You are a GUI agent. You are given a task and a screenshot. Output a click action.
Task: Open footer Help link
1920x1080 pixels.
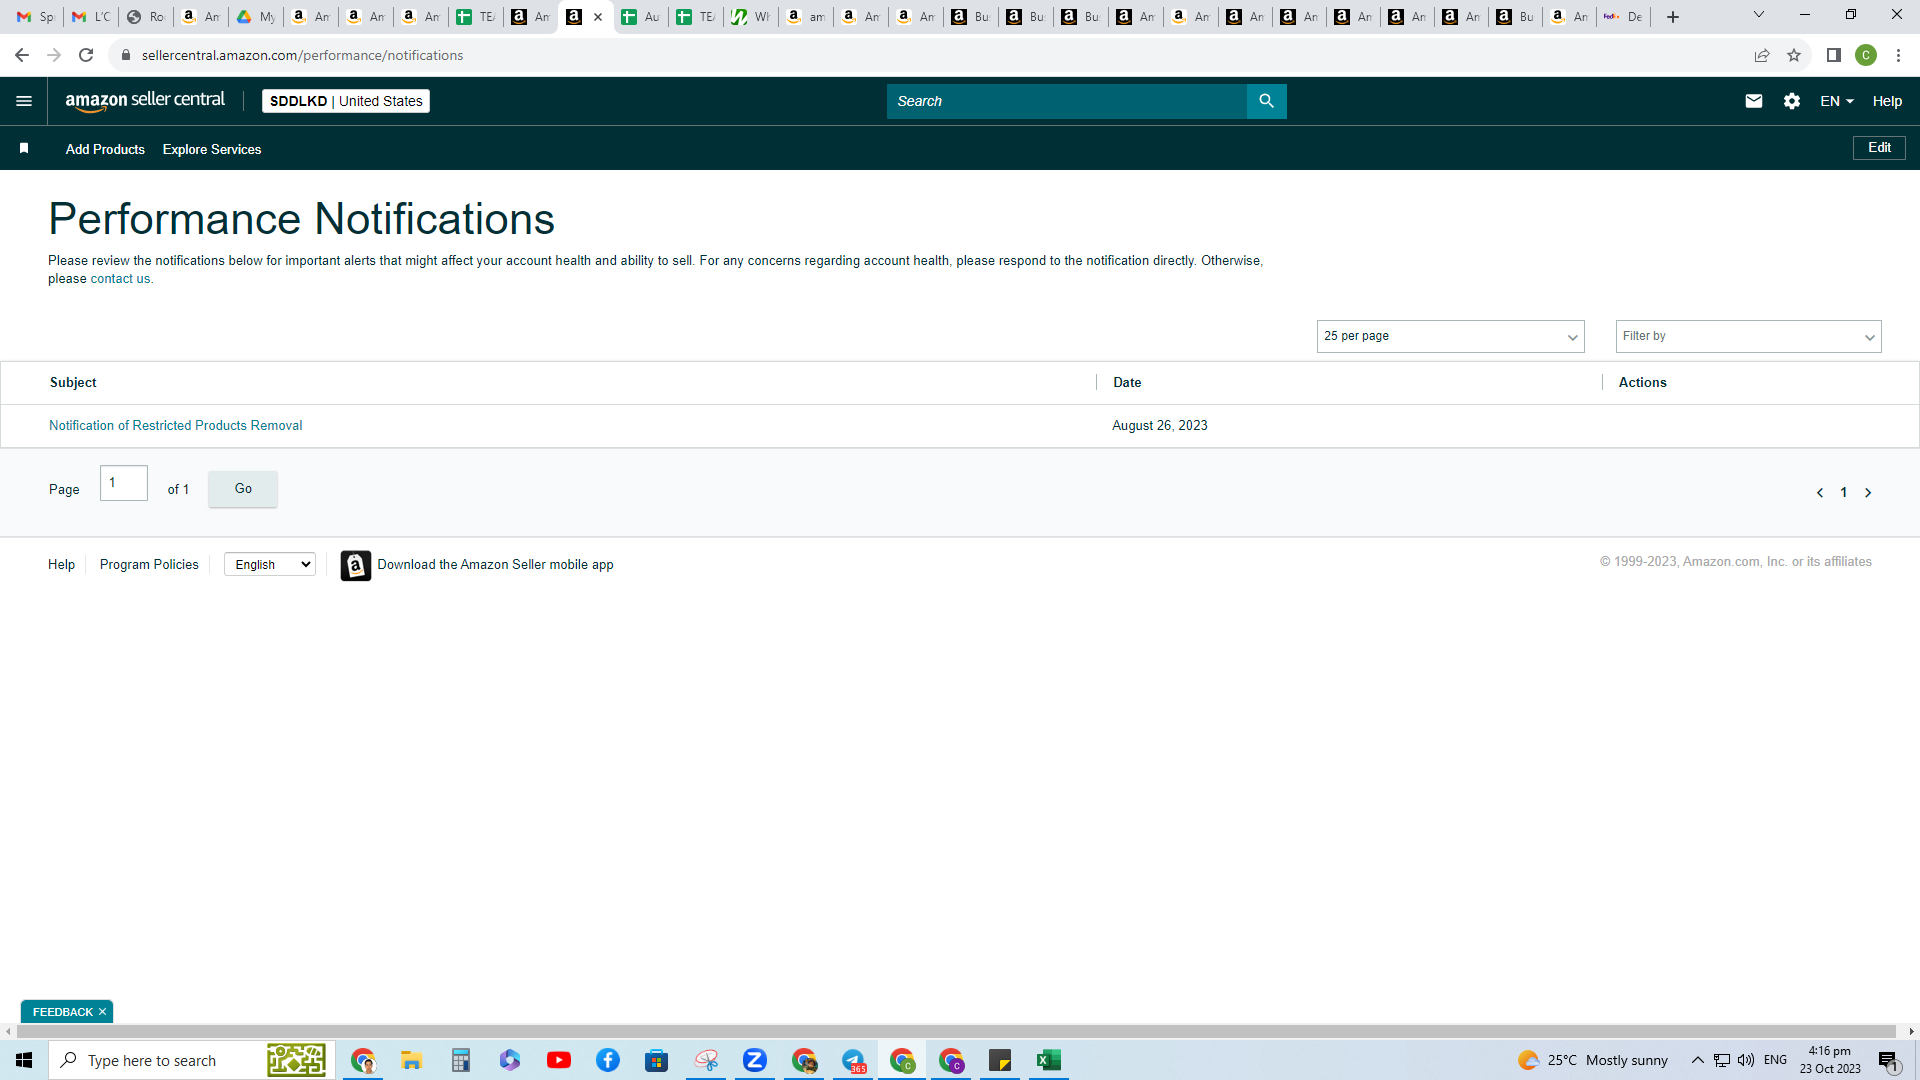click(x=61, y=565)
